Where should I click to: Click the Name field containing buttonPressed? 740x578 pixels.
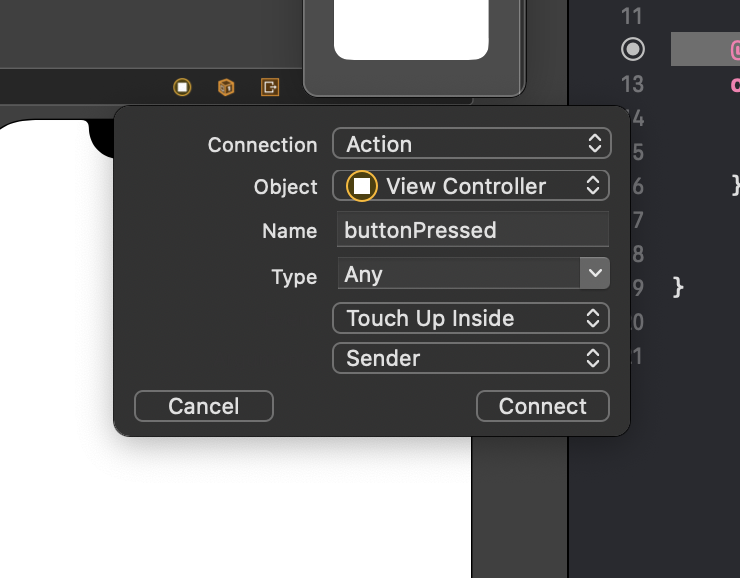coord(471,230)
